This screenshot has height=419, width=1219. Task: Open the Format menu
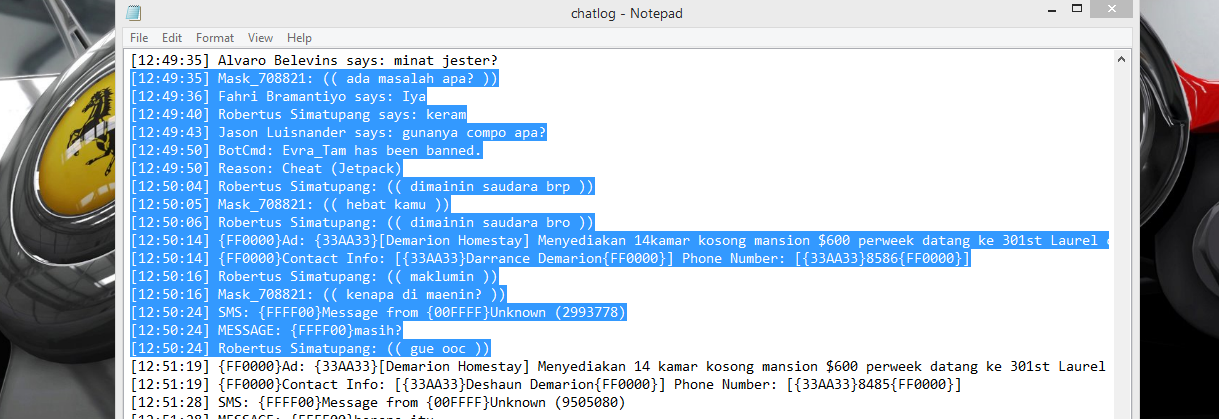click(x=215, y=38)
